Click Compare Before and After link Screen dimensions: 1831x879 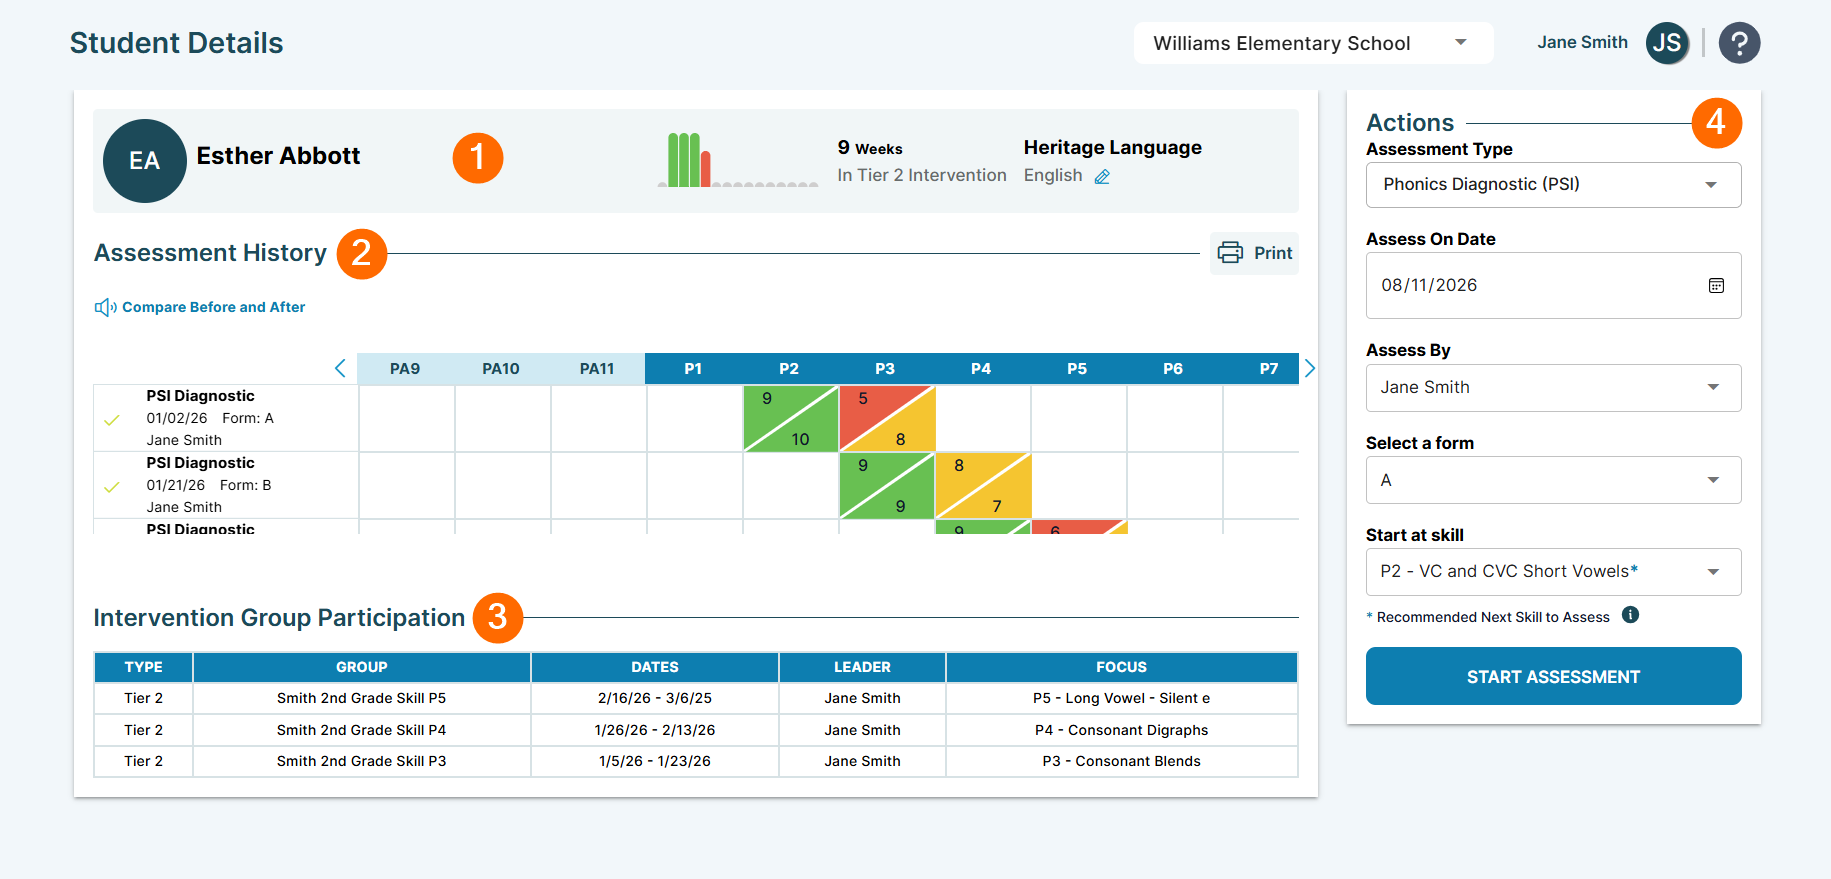(x=213, y=307)
